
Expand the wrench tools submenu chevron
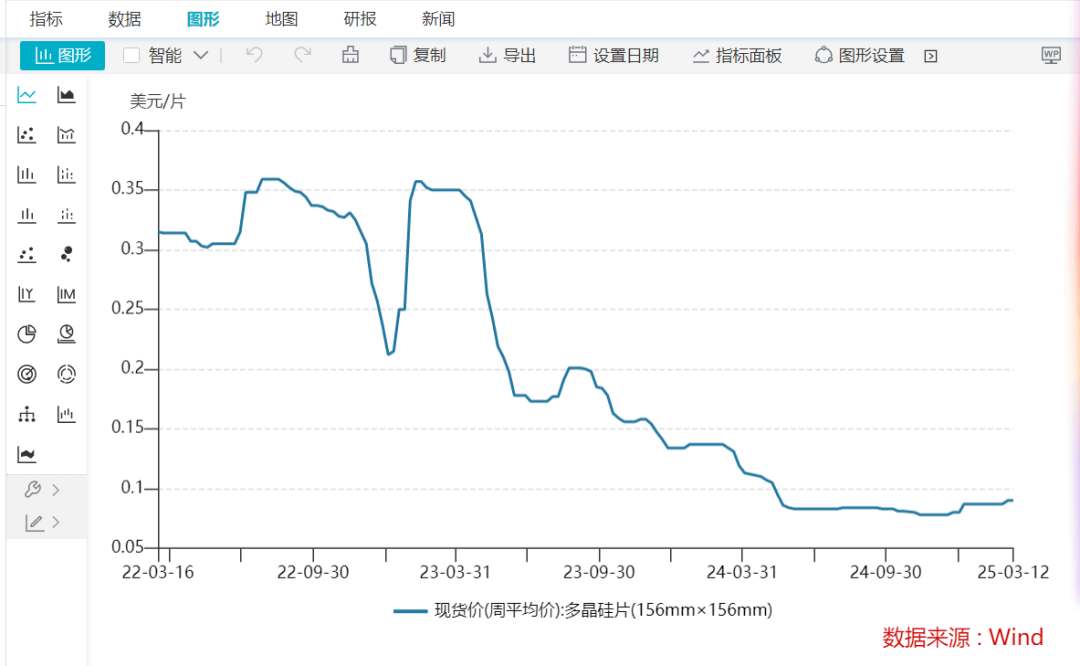(56, 490)
